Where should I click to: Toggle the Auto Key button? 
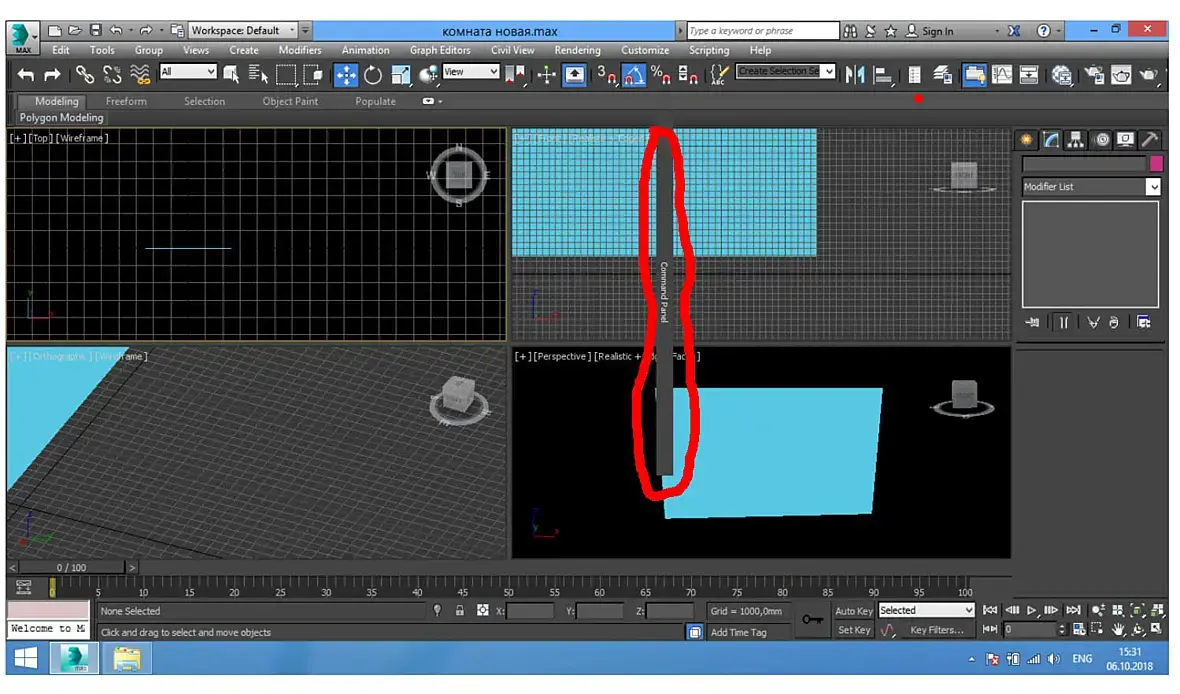pyautogui.click(x=853, y=611)
